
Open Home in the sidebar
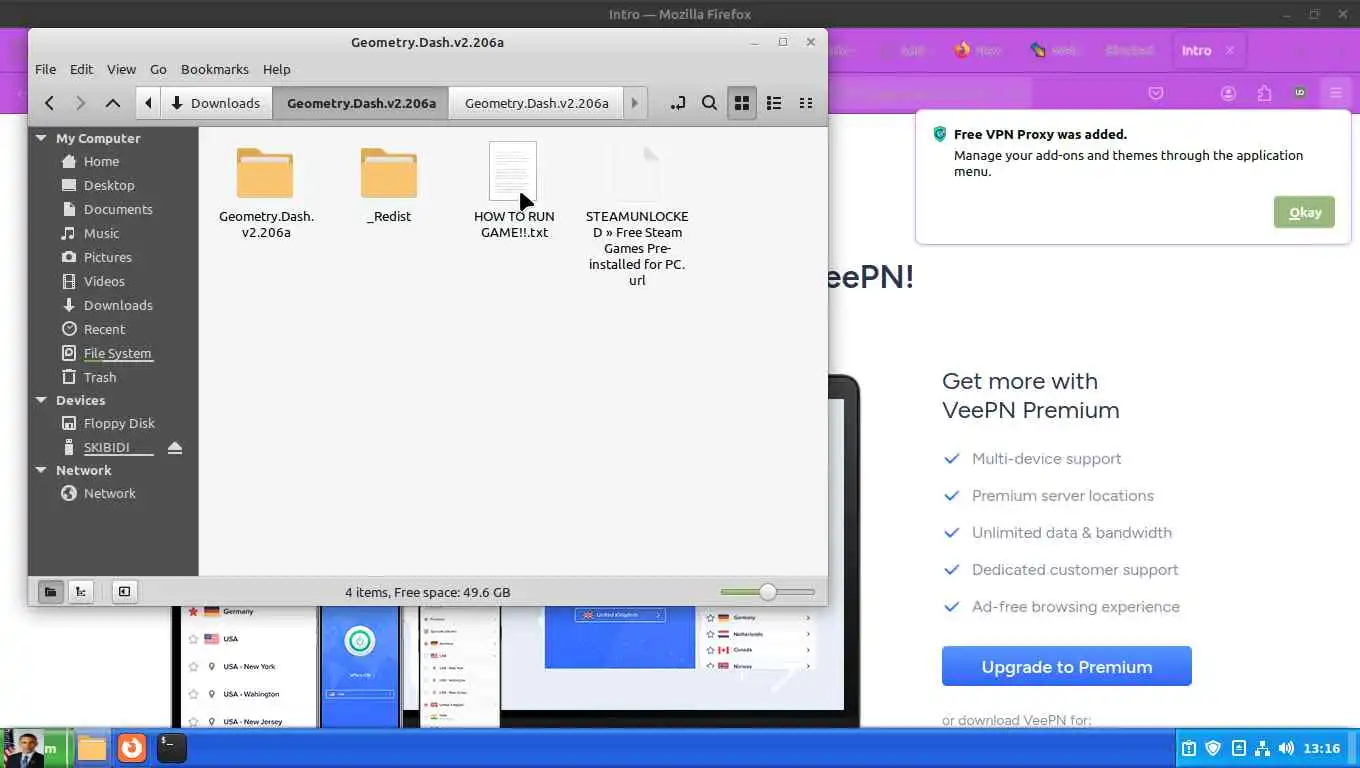pyautogui.click(x=101, y=161)
